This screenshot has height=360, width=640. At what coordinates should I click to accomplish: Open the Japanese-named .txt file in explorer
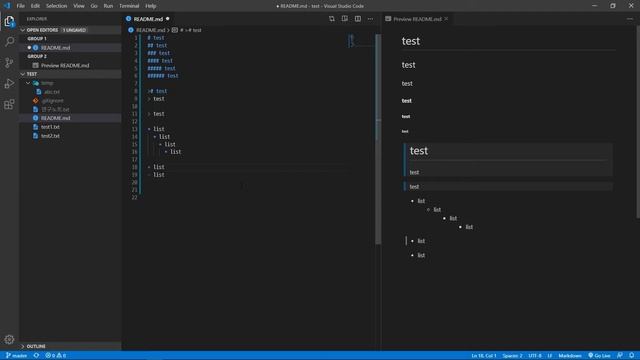pyautogui.click(x=70, y=109)
